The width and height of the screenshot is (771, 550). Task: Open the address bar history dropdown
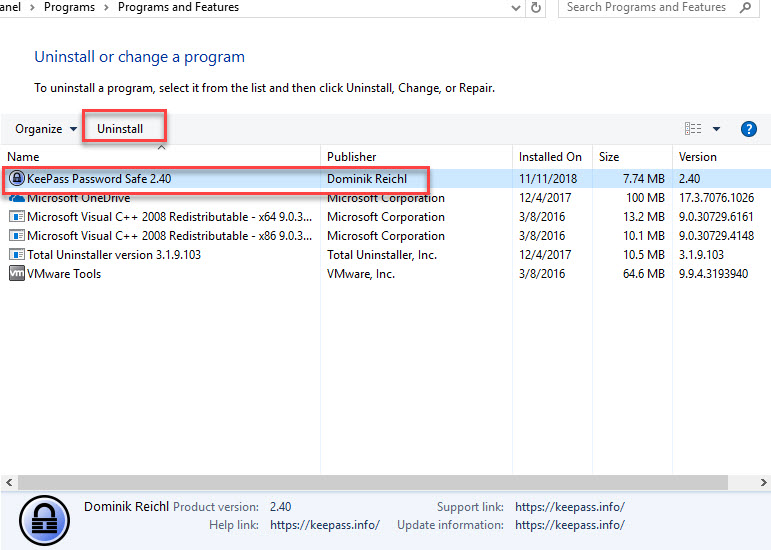(515, 8)
